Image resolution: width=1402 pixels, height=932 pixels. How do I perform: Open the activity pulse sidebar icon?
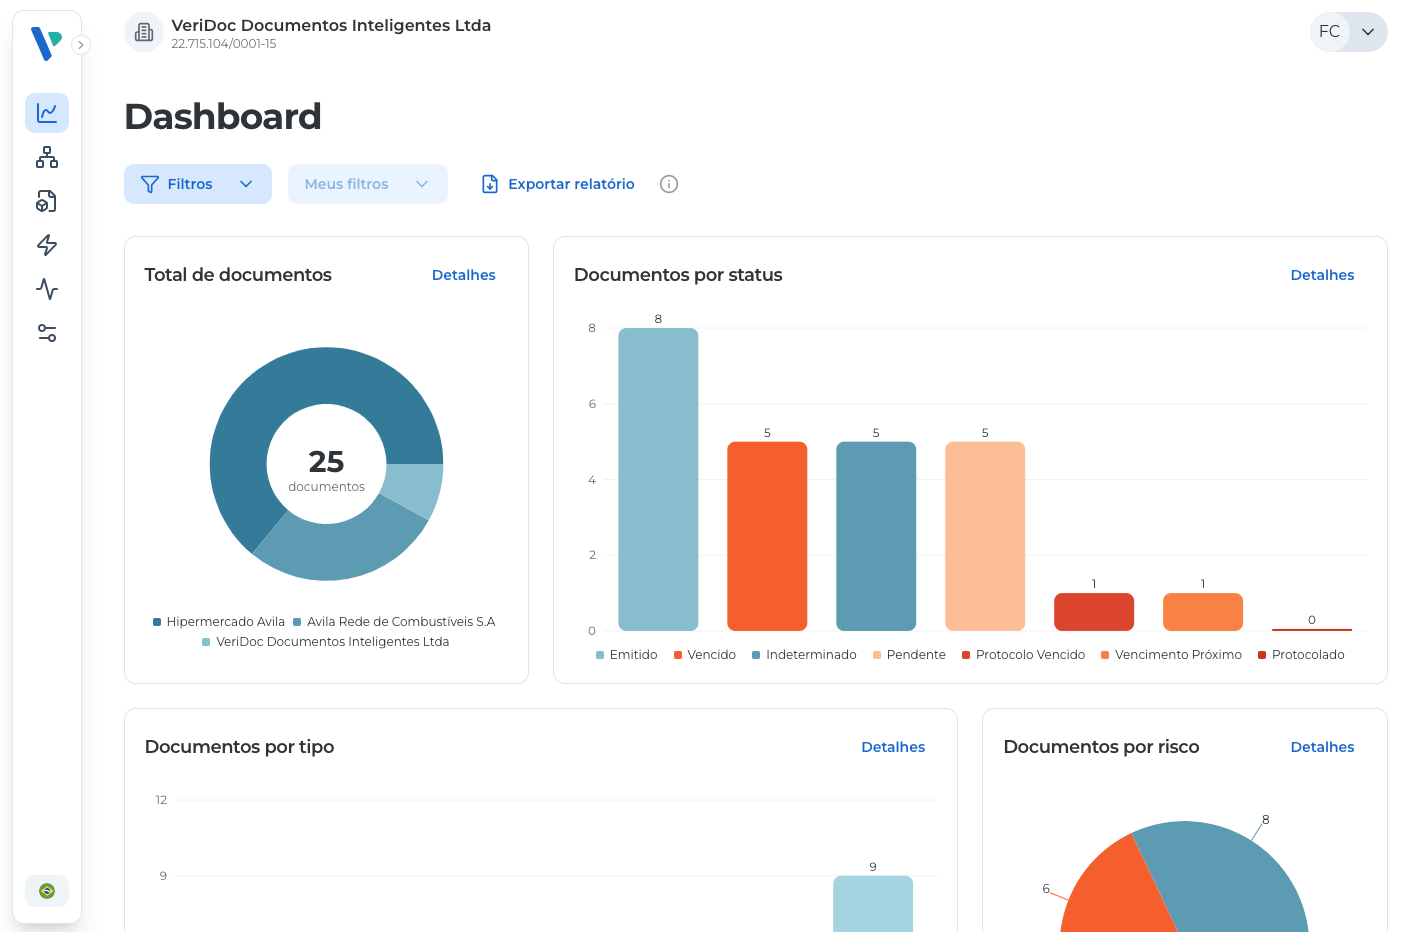tap(47, 289)
